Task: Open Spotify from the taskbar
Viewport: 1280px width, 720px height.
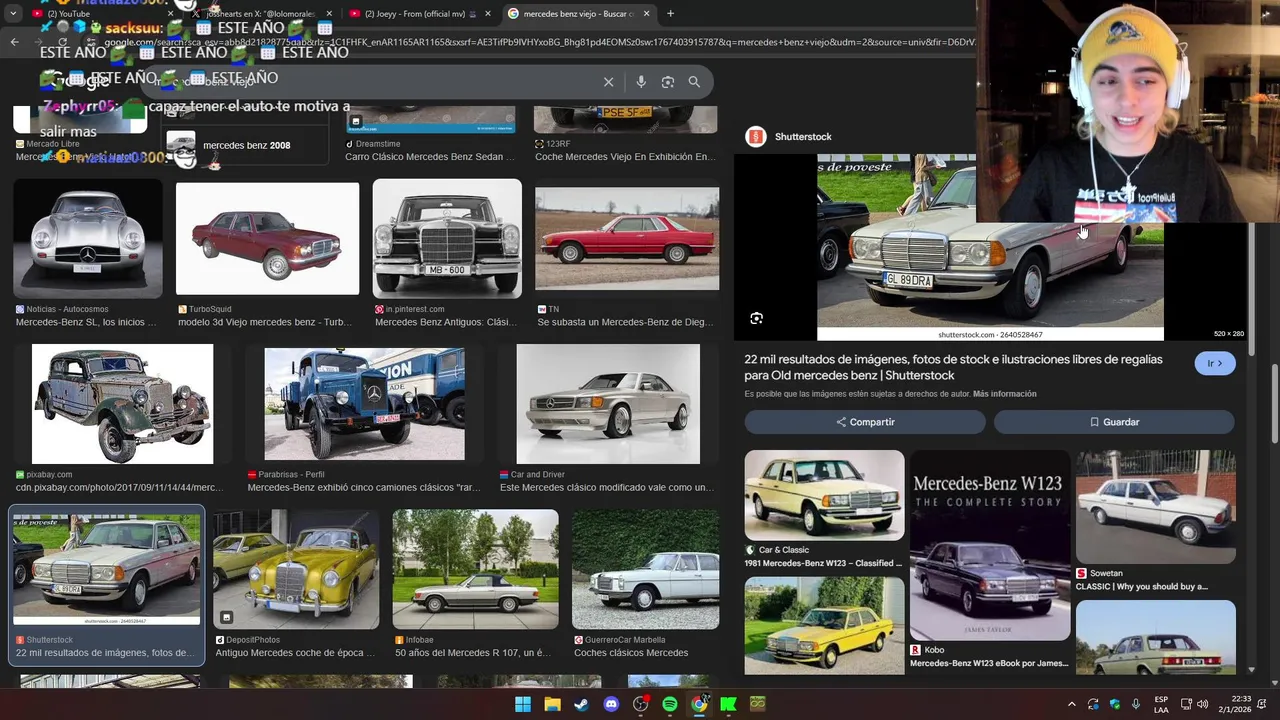Action: (670, 704)
